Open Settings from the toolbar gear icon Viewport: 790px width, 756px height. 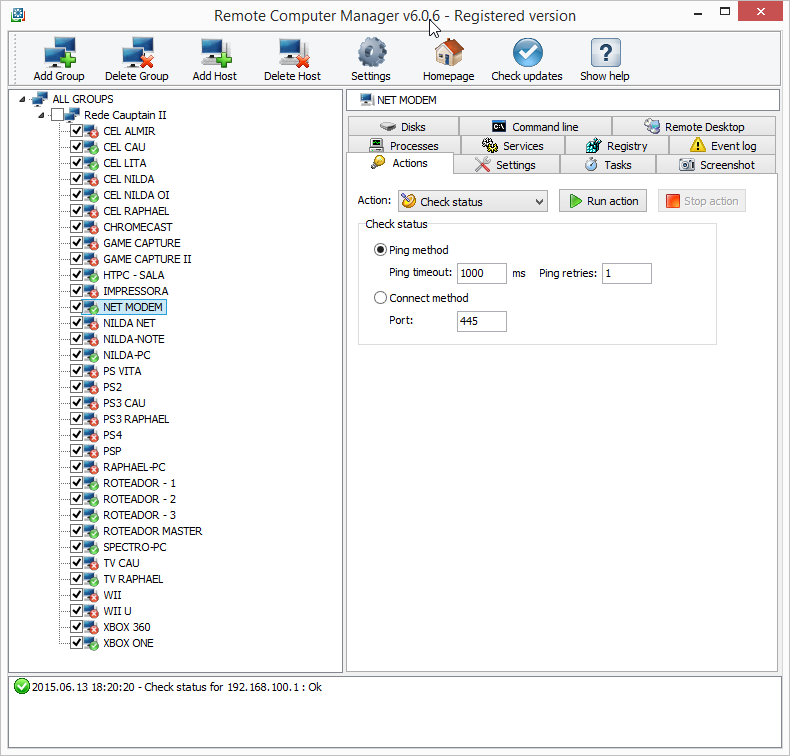[x=372, y=52]
